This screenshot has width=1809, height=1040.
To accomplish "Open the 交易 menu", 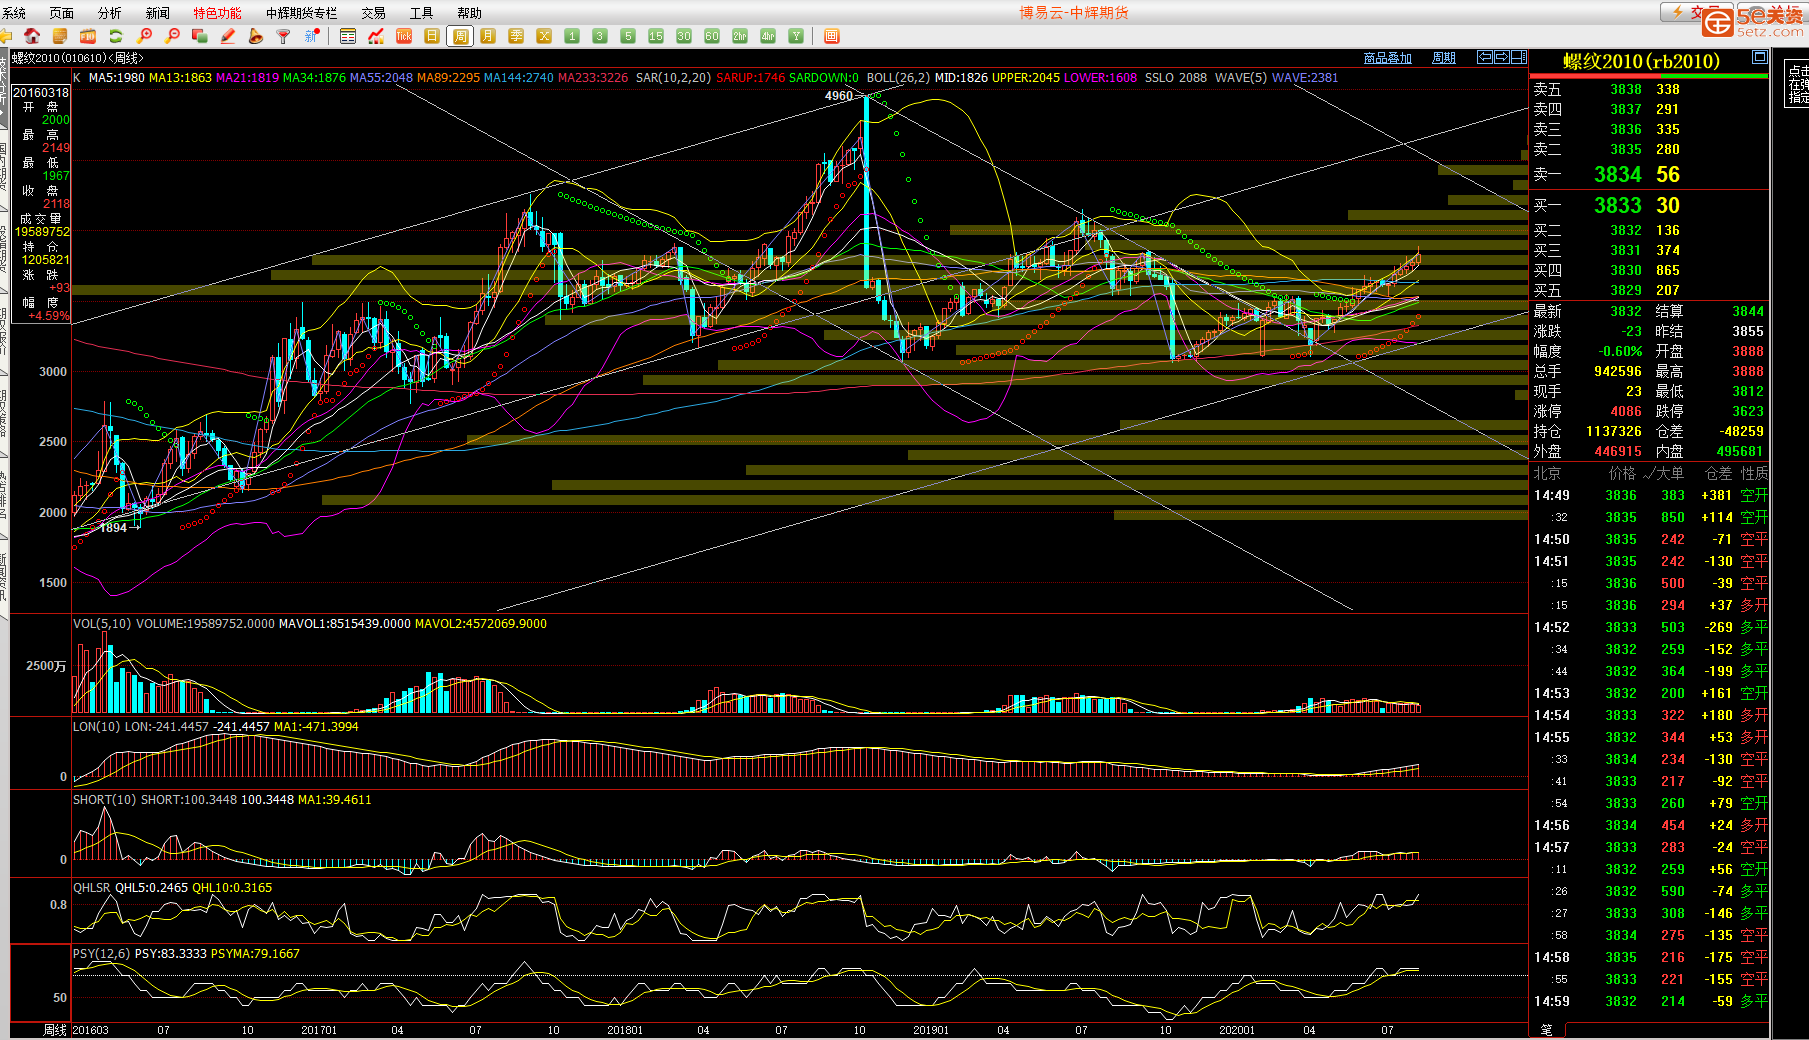I will (374, 13).
